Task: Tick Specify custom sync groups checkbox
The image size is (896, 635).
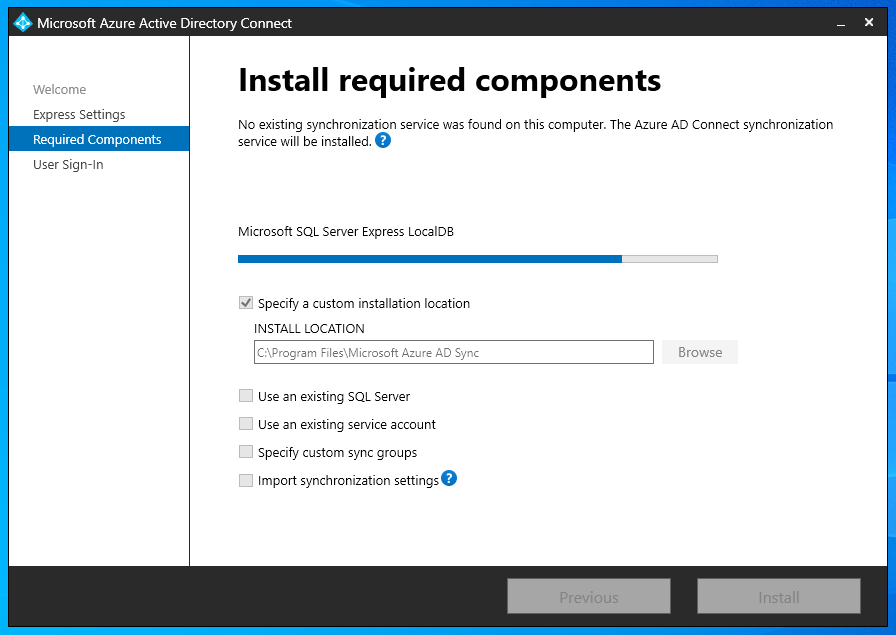Action: (246, 452)
